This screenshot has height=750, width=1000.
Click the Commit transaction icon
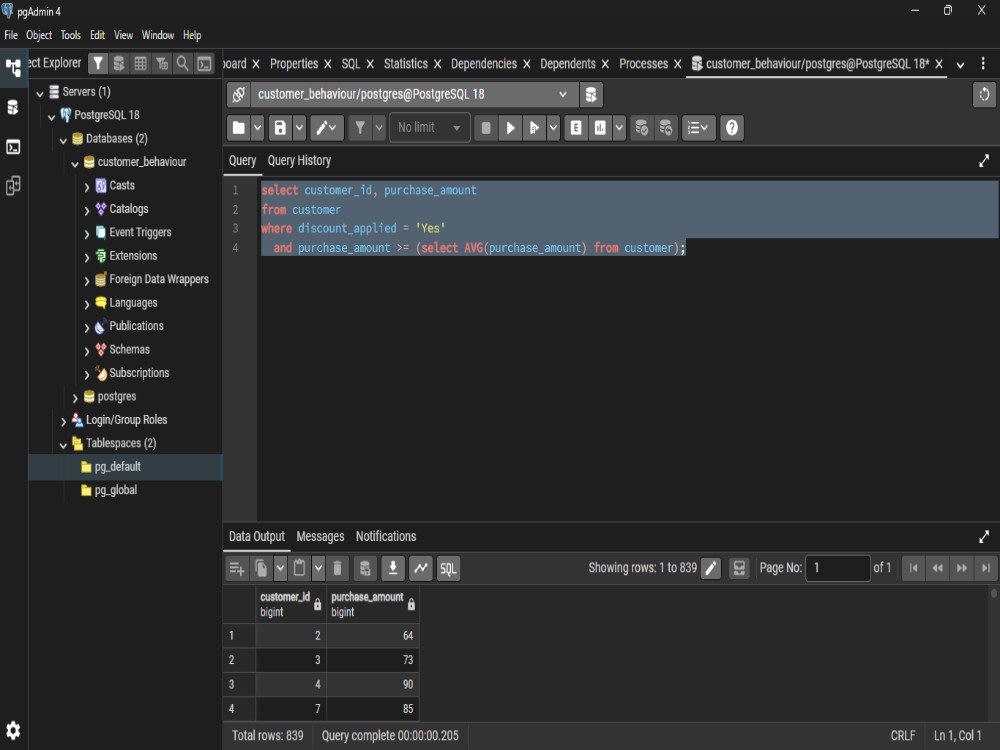[x=642, y=128]
